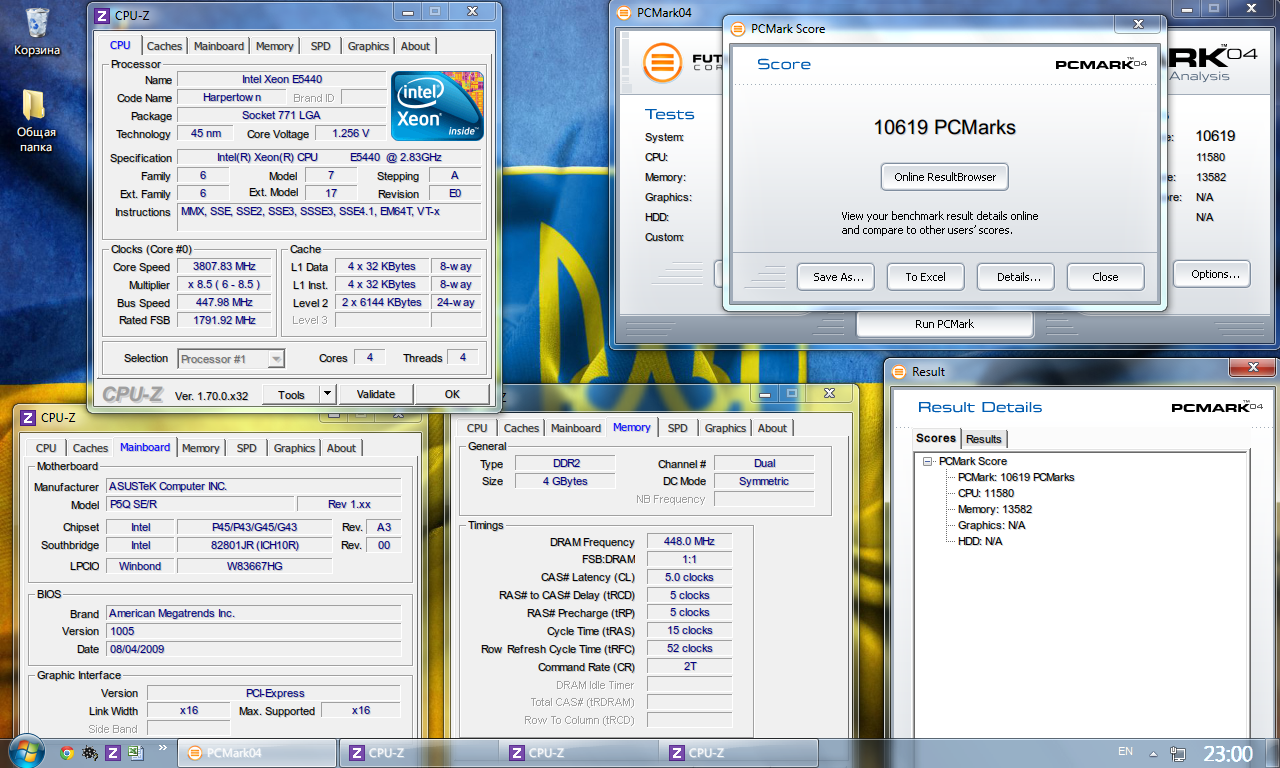Switch to Results tab in Result Details
The width and height of the screenshot is (1280, 768).
984,439
